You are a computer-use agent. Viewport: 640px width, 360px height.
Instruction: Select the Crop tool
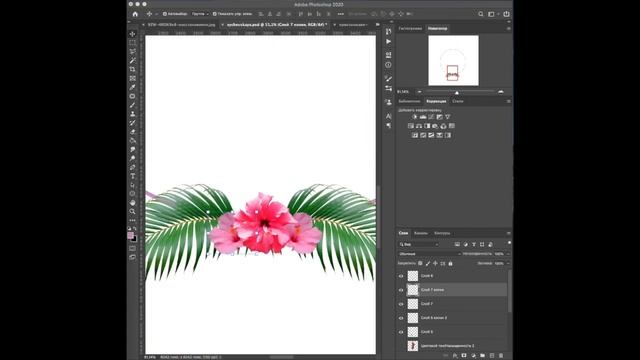tap(132, 69)
